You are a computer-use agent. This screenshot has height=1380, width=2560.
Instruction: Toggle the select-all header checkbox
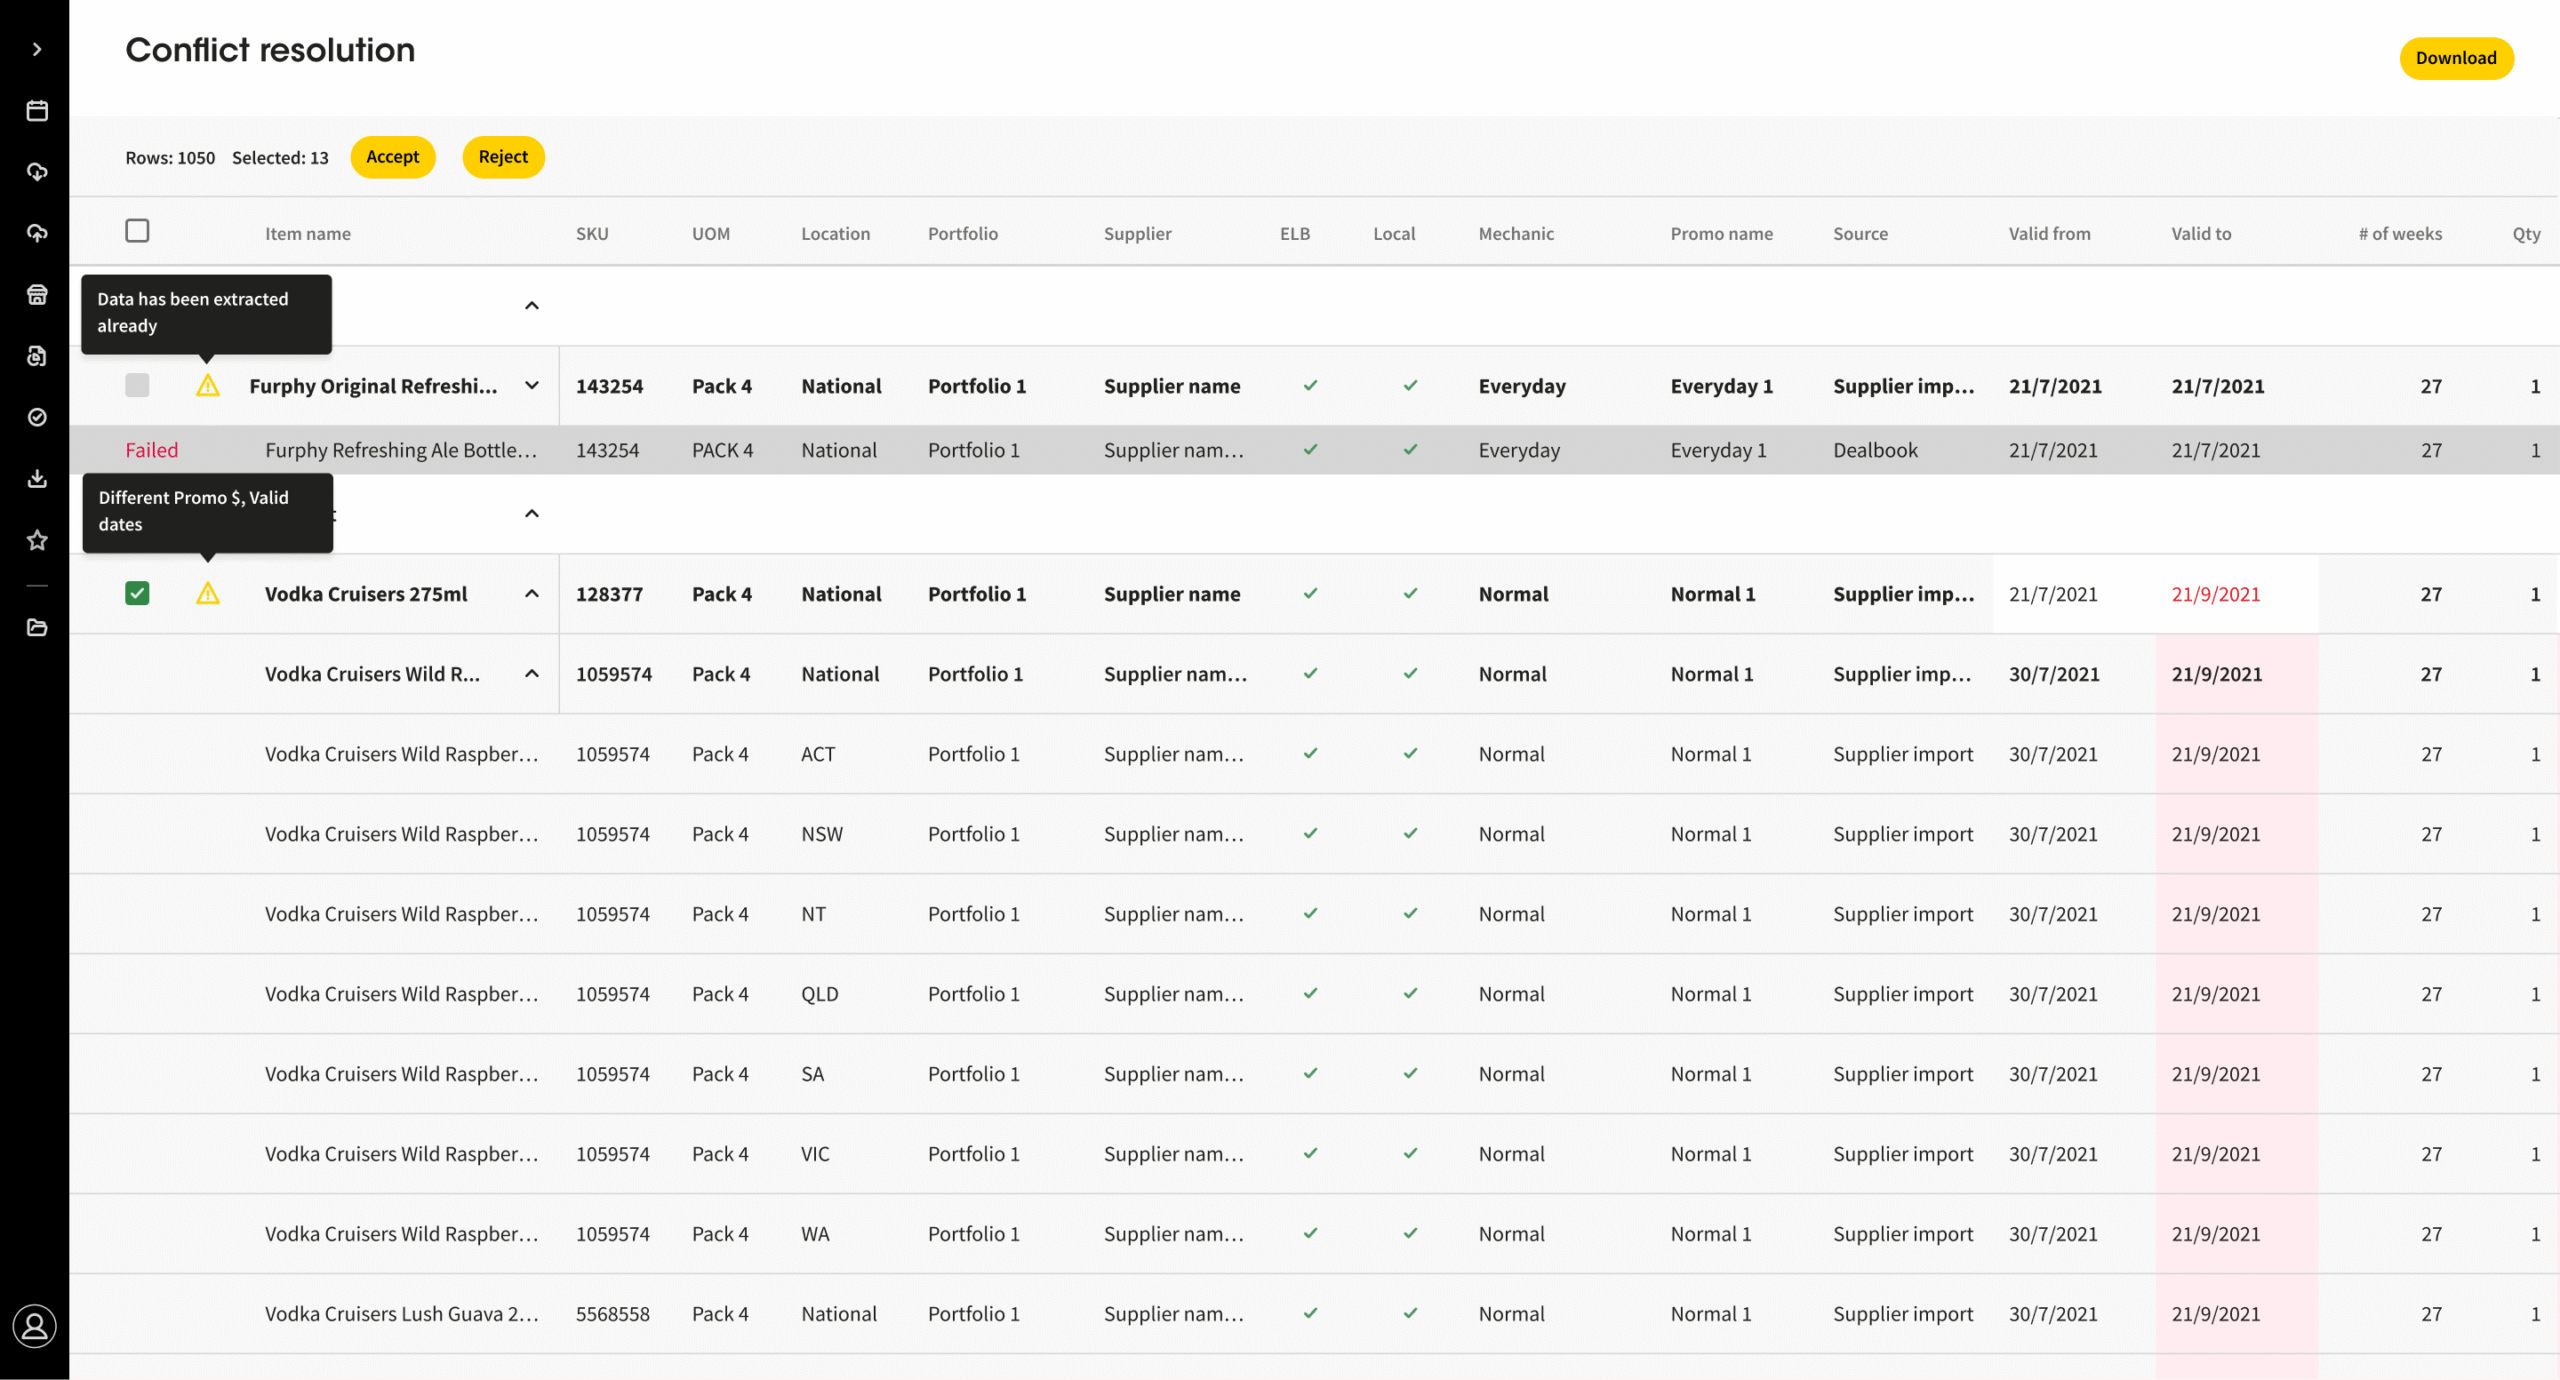[x=137, y=231]
